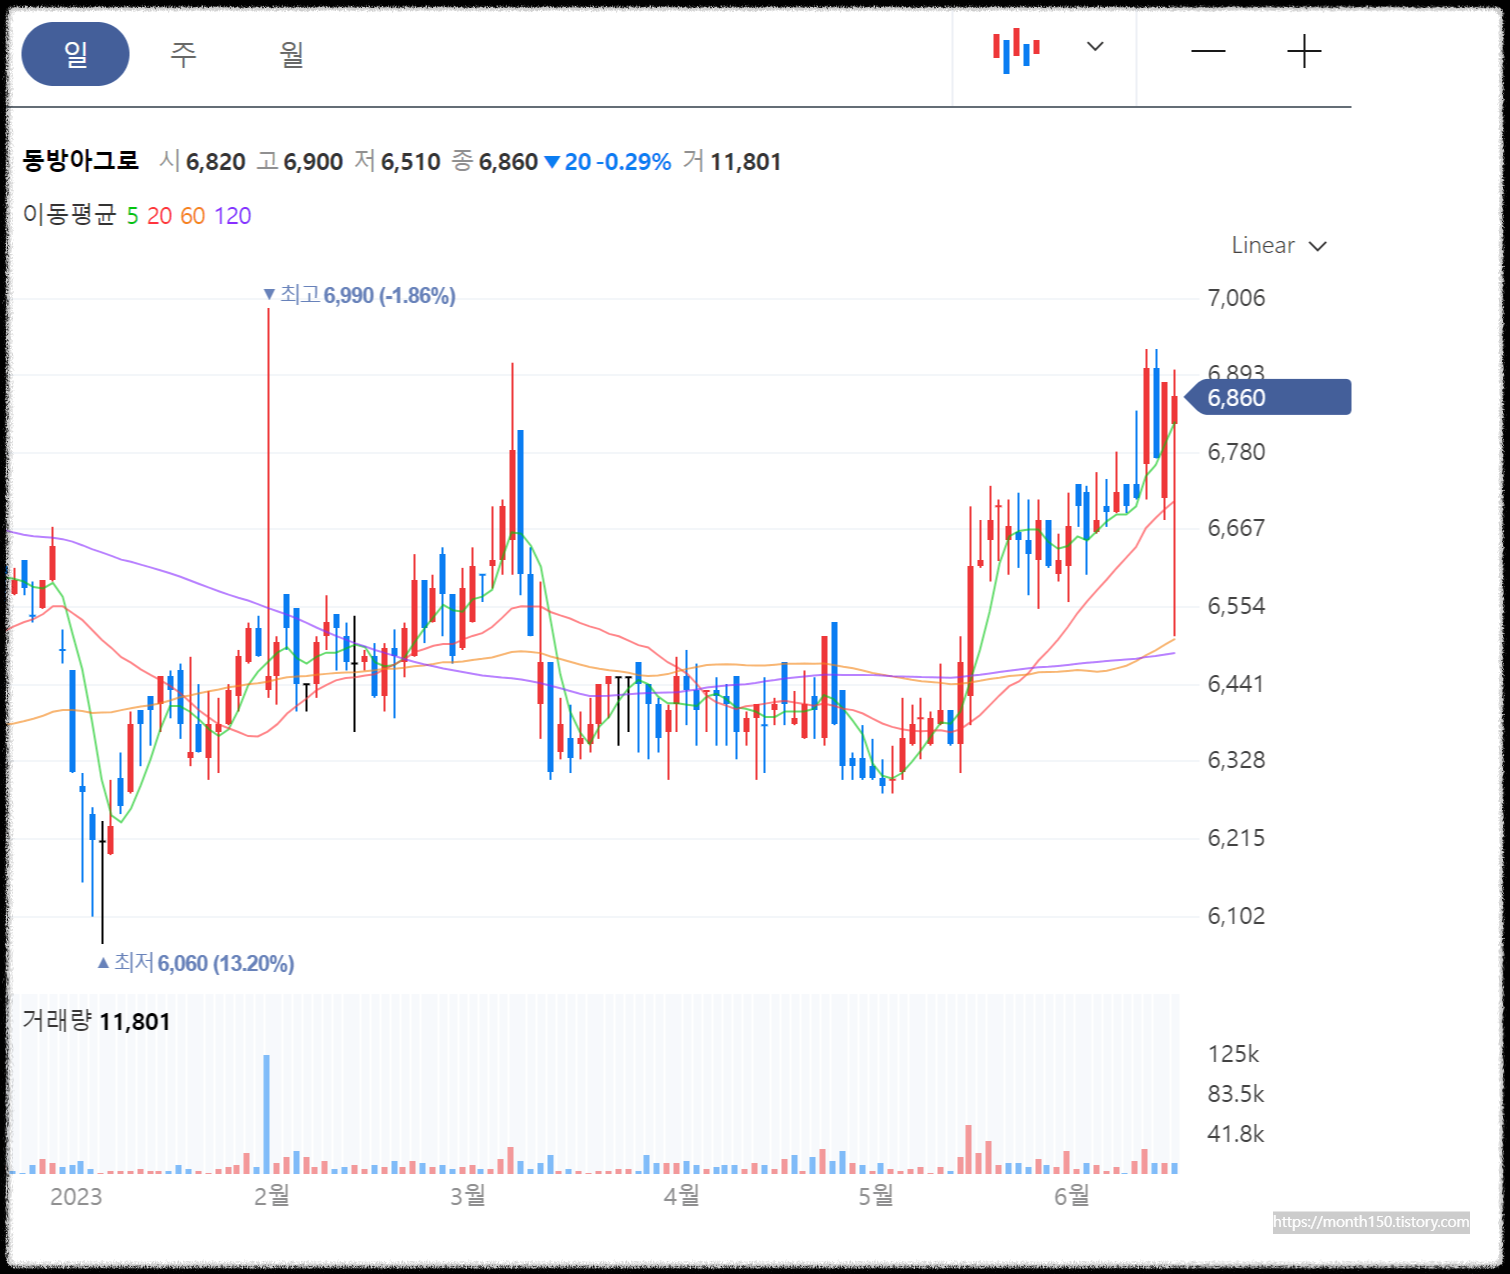Switch to the 월 (monthly) tab
Image resolution: width=1510 pixels, height=1274 pixels.
[x=291, y=54]
